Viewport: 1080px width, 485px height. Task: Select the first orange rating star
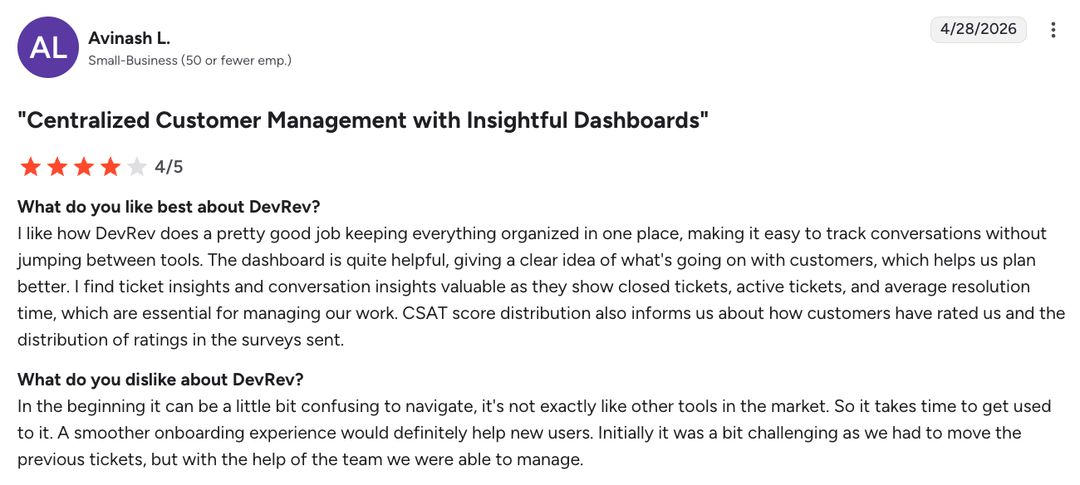30,167
